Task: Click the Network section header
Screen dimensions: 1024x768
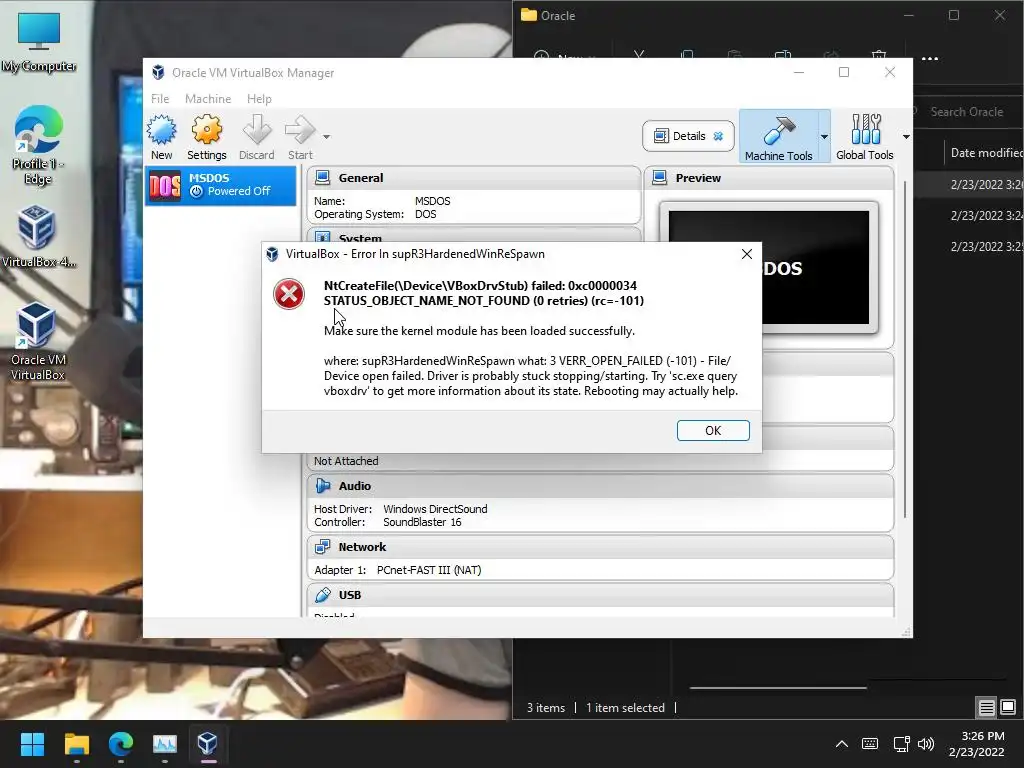Action: pyautogui.click(x=600, y=547)
